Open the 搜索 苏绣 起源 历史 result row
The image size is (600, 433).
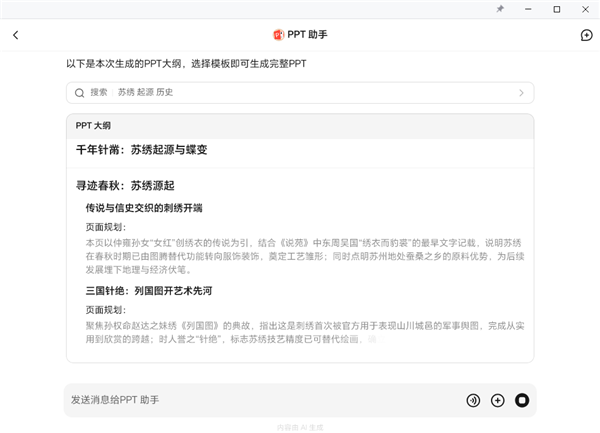tap(300, 93)
